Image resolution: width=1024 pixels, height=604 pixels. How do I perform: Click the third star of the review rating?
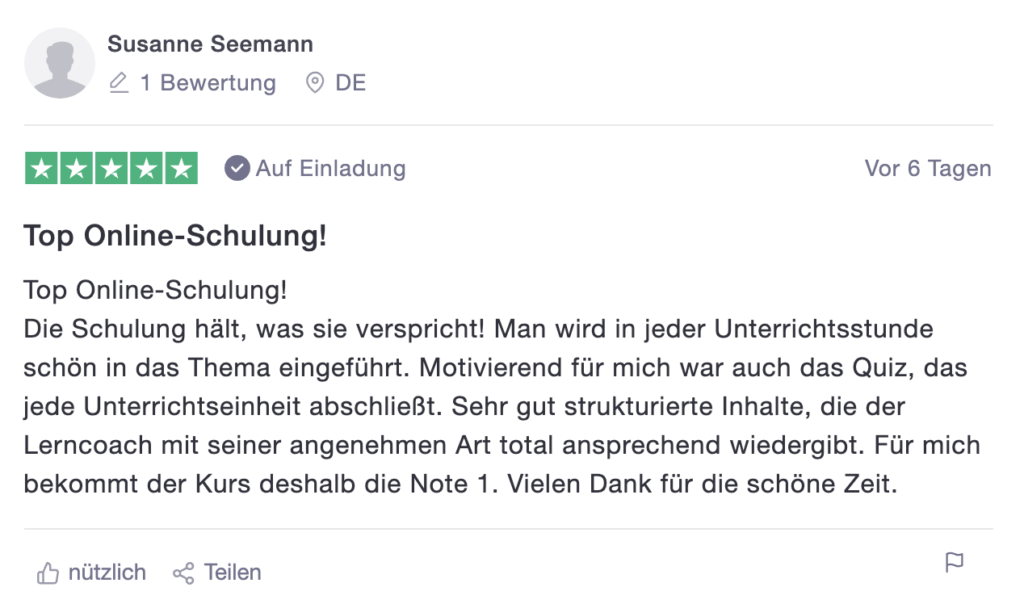pos(111,168)
